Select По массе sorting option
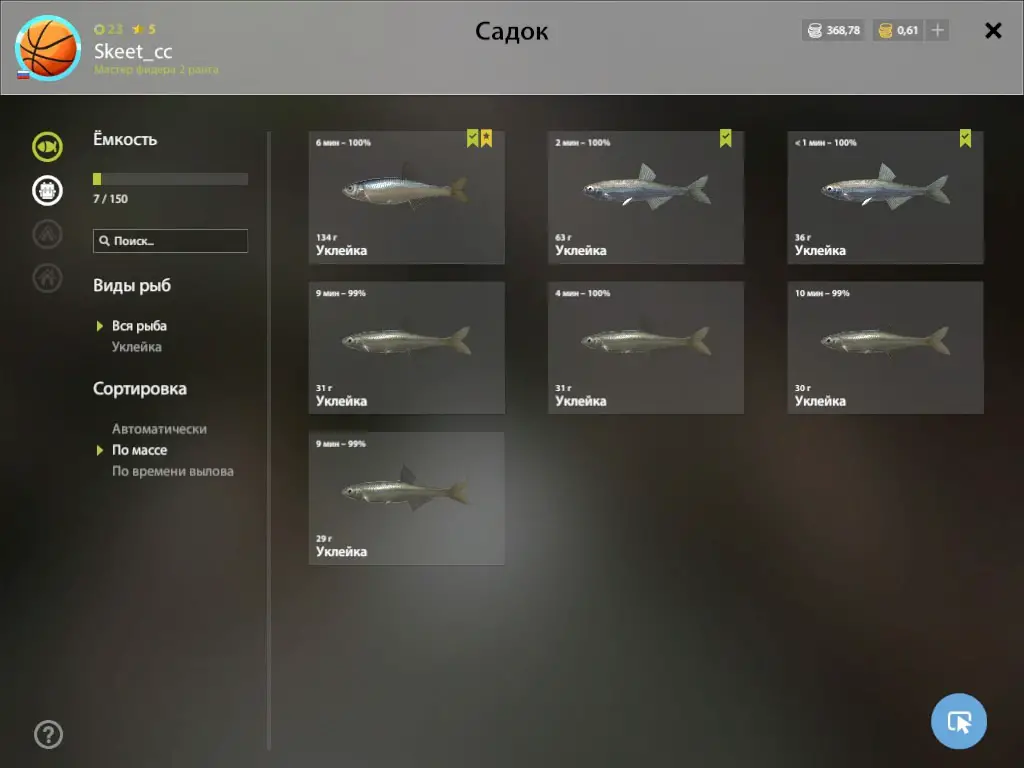This screenshot has width=1024, height=768. [139, 450]
